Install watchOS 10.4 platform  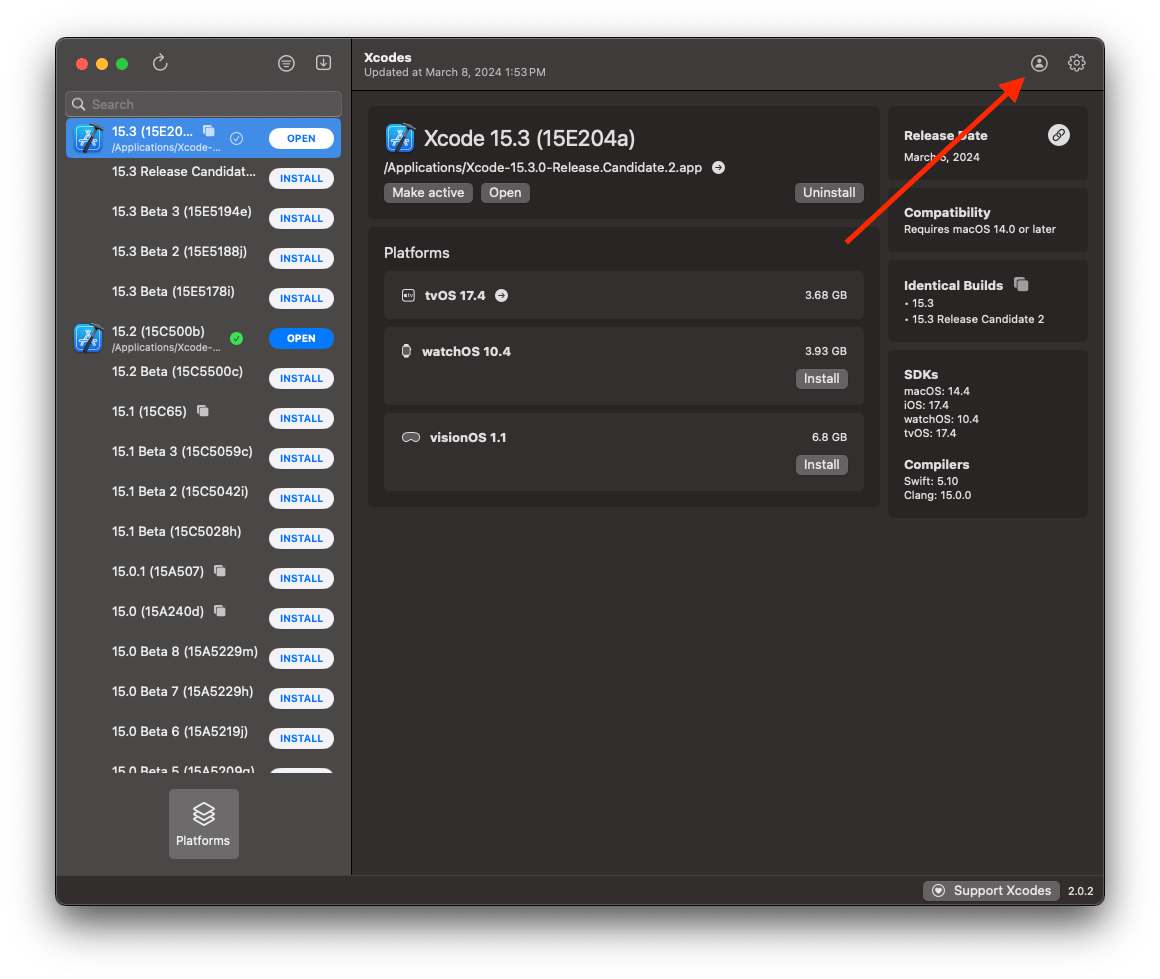click(x=821, y=378)
